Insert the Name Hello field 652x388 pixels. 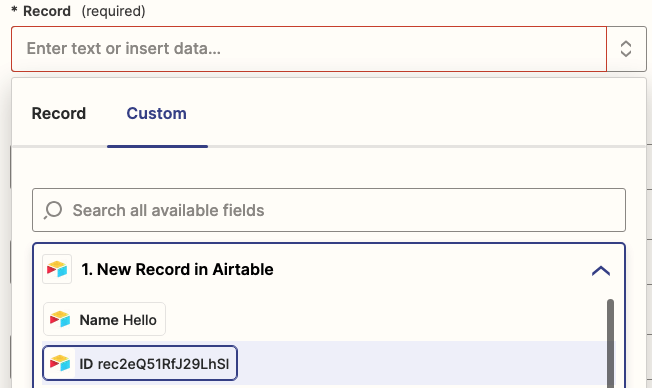tap(104, 319)
